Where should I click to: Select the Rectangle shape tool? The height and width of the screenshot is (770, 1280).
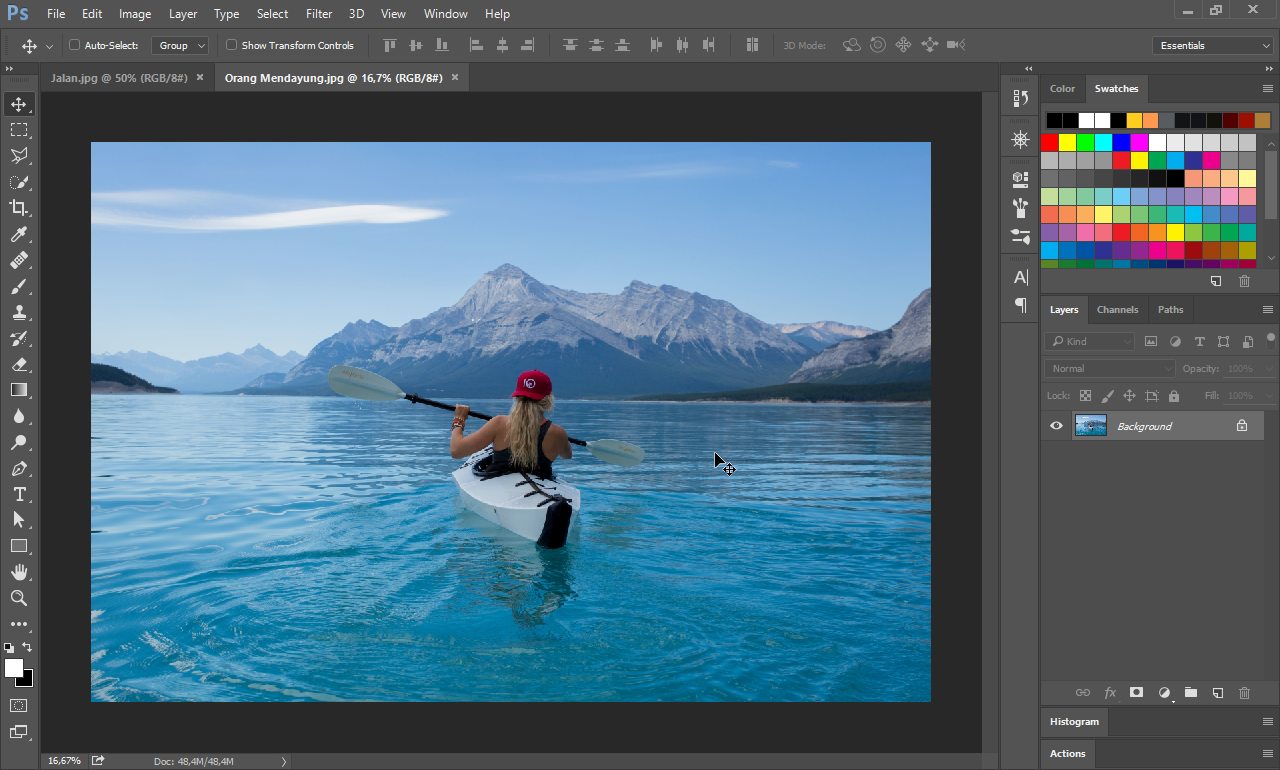(19, 546)
